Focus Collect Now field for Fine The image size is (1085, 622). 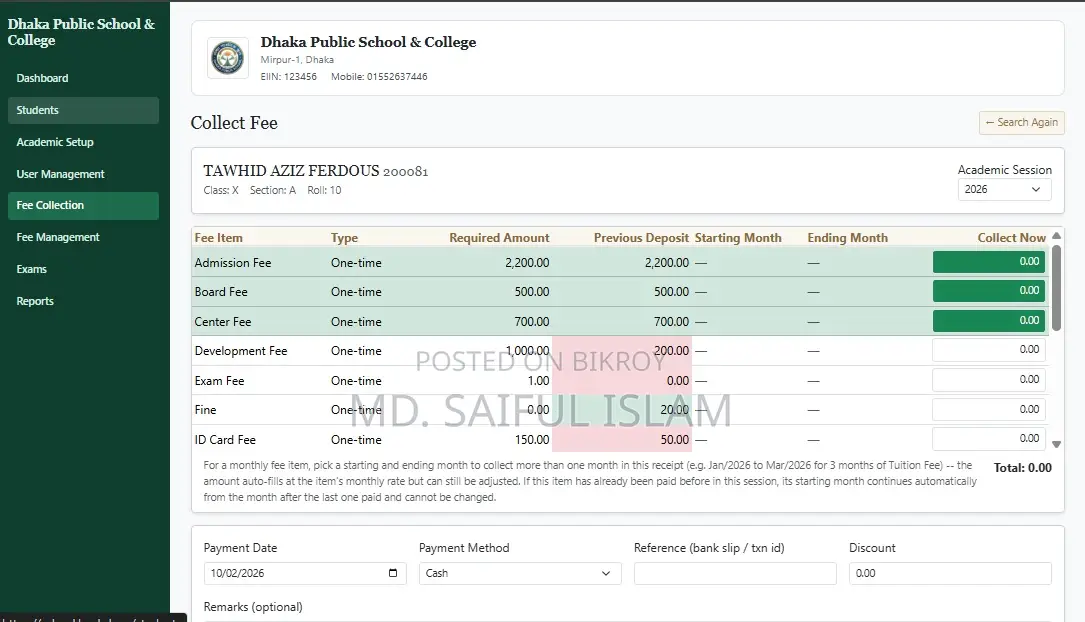pos(988,410)
